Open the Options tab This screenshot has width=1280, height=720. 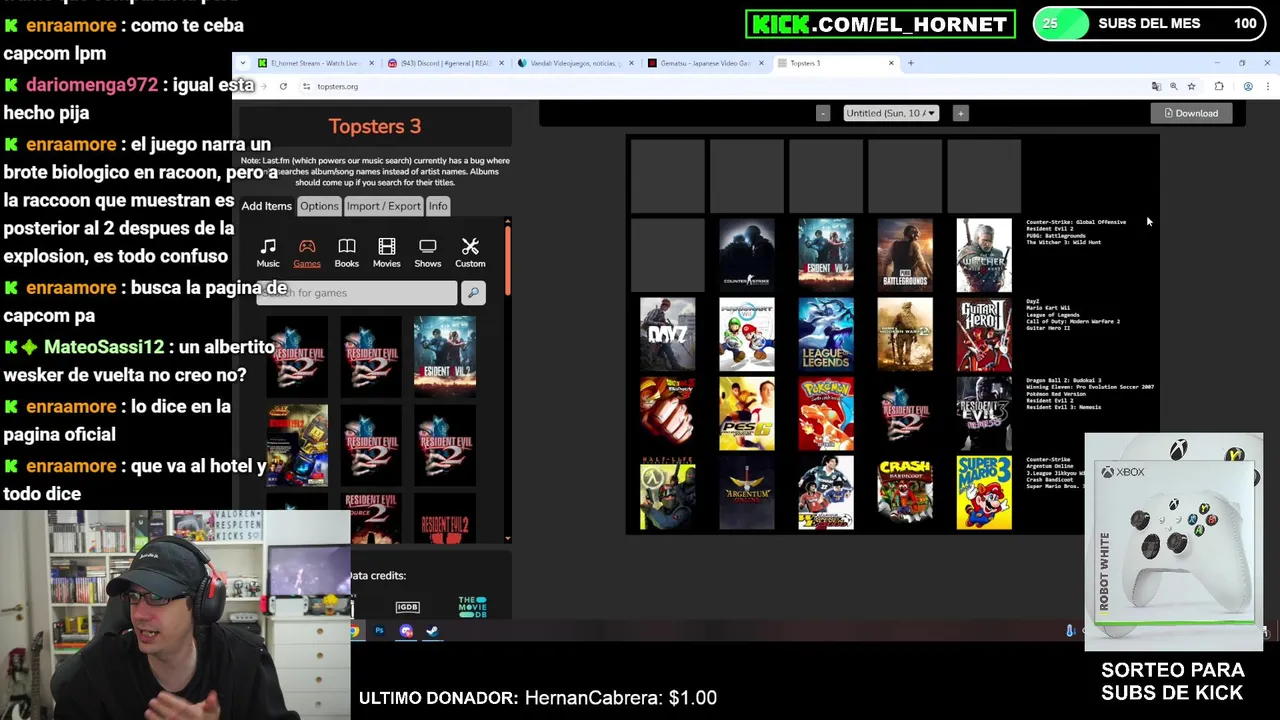click(319, 206)
